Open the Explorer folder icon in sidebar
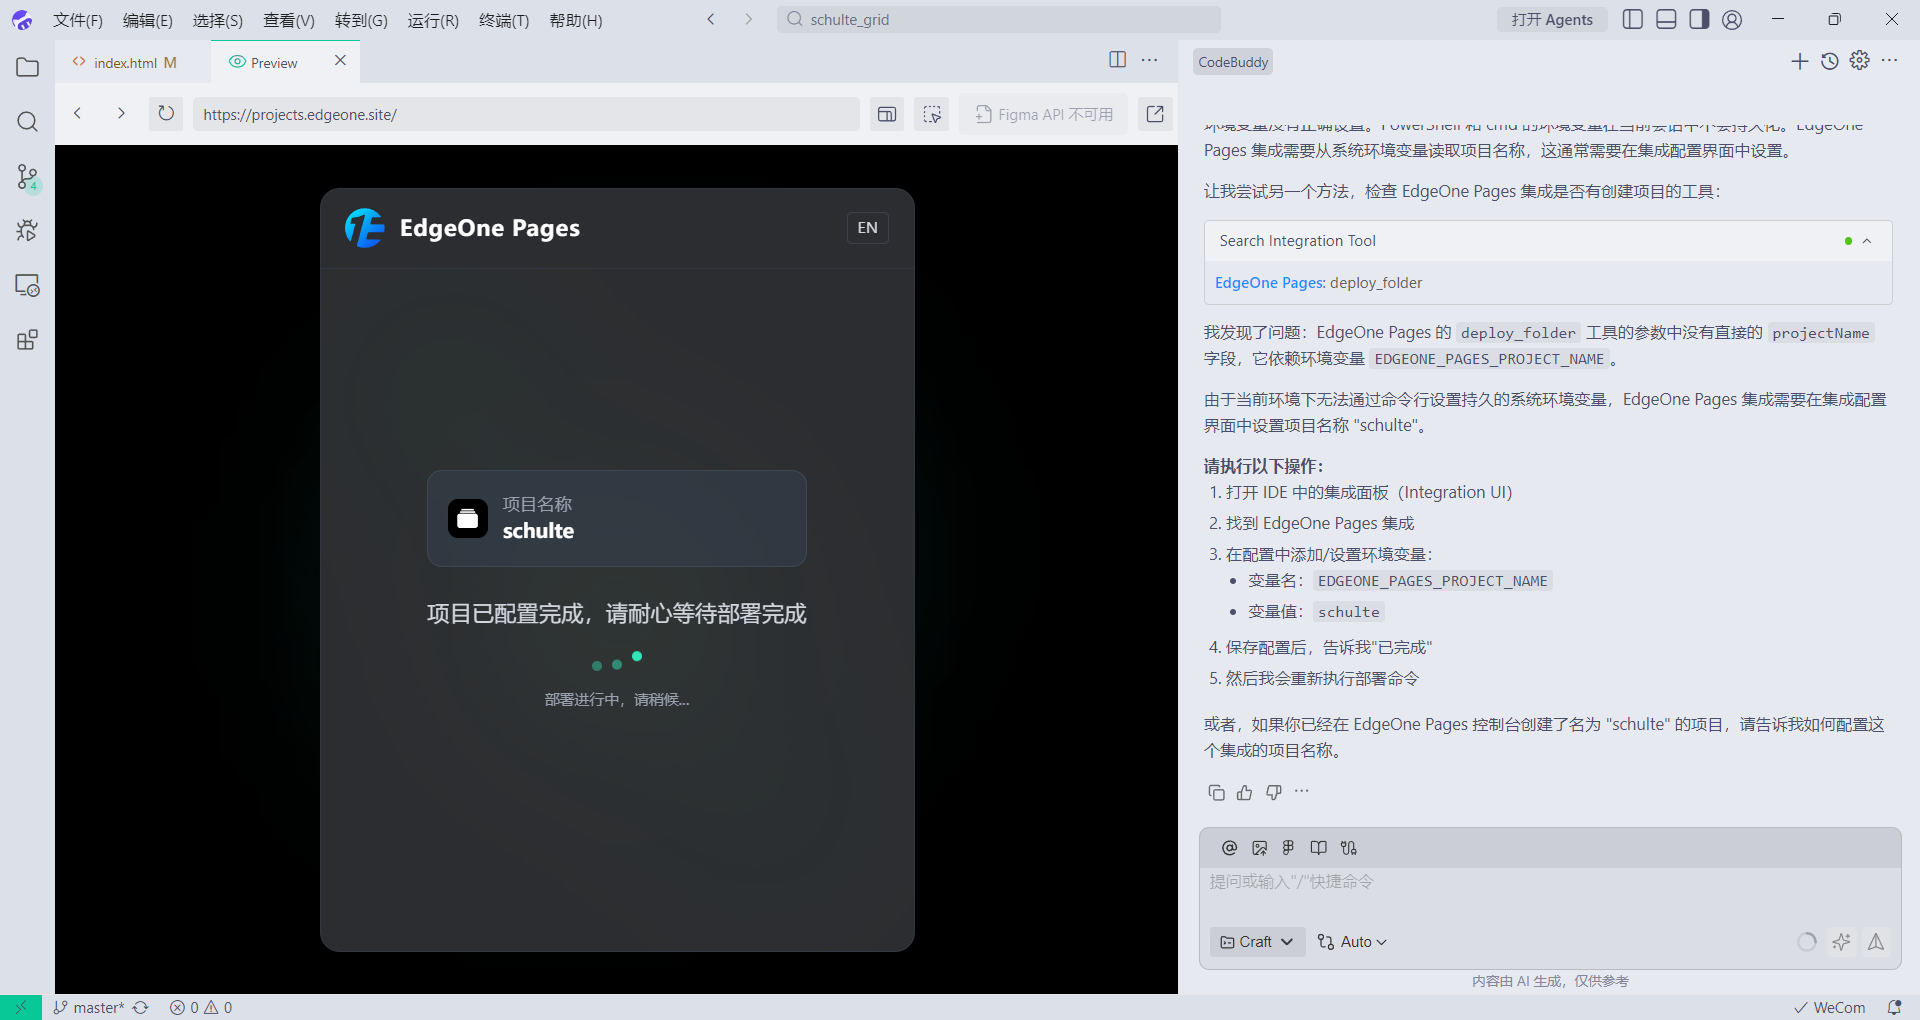Viewport: 1920px width, 1020px height. pos(27,67)
